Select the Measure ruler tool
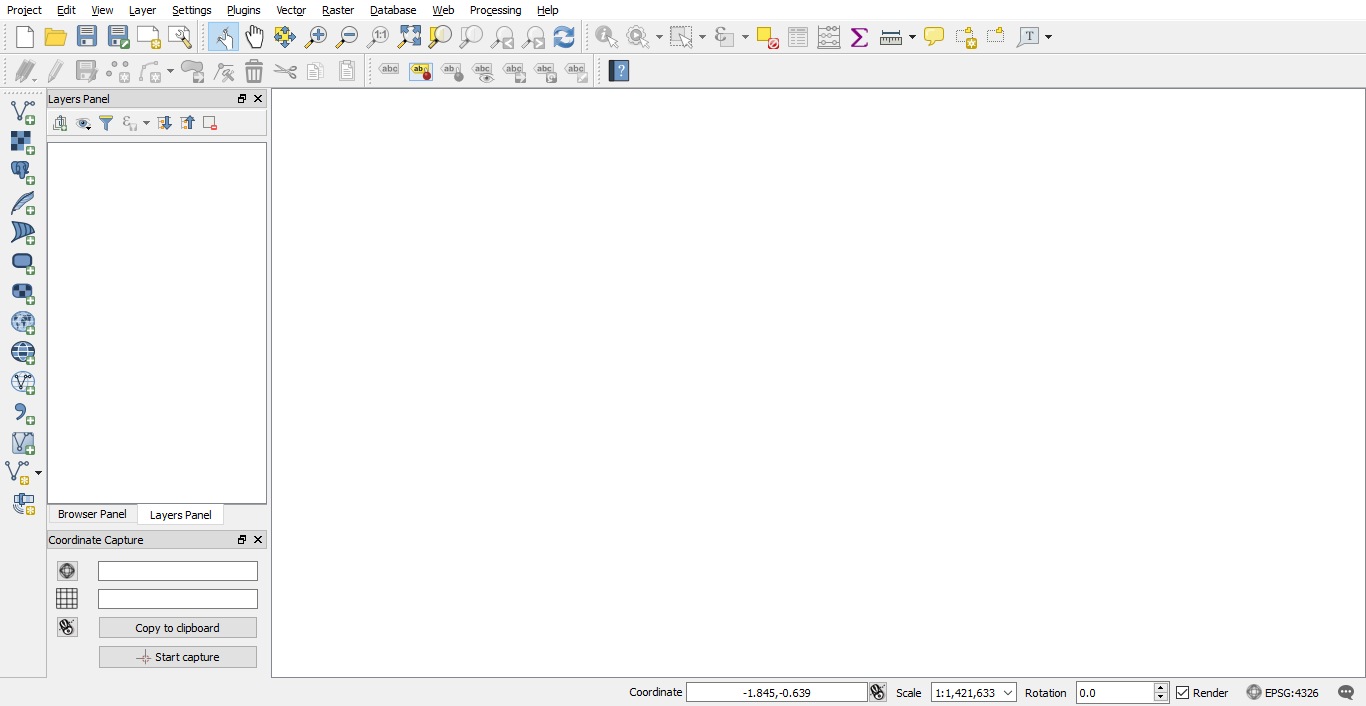Viewport: 1366px width, 706px height. click(x=891, y=37)
